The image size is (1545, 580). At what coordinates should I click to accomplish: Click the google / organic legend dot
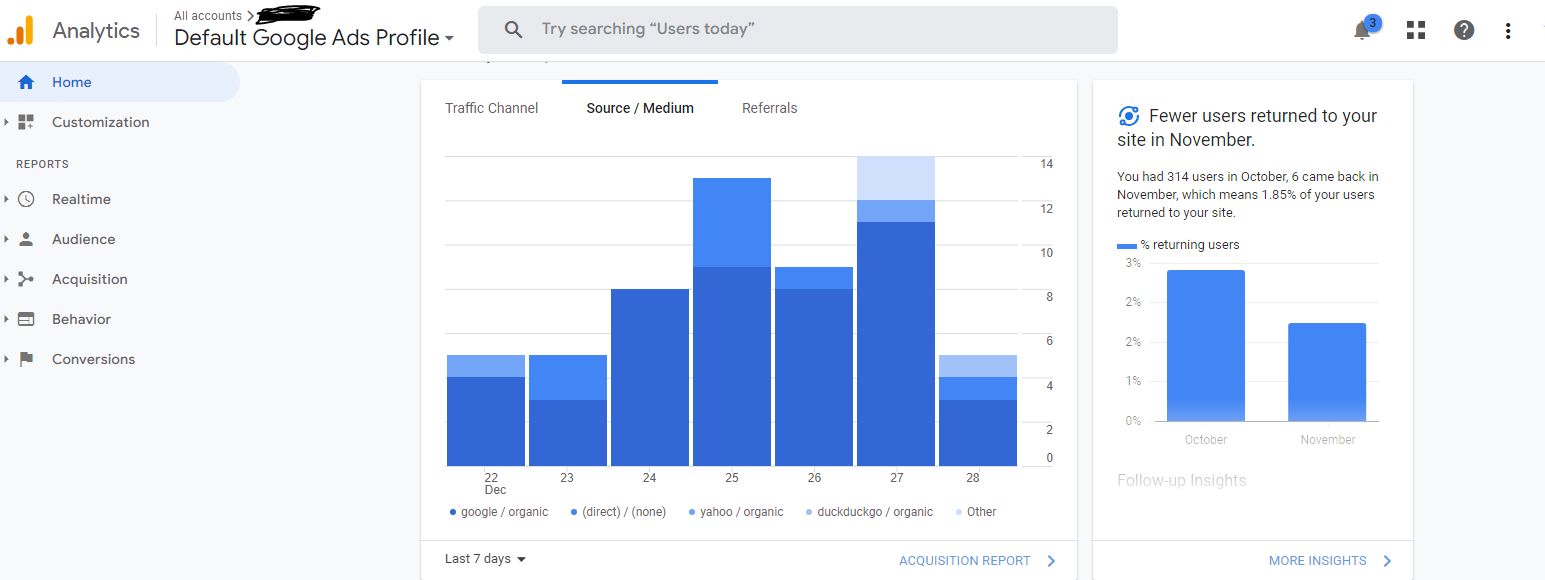tap(453, 512)
